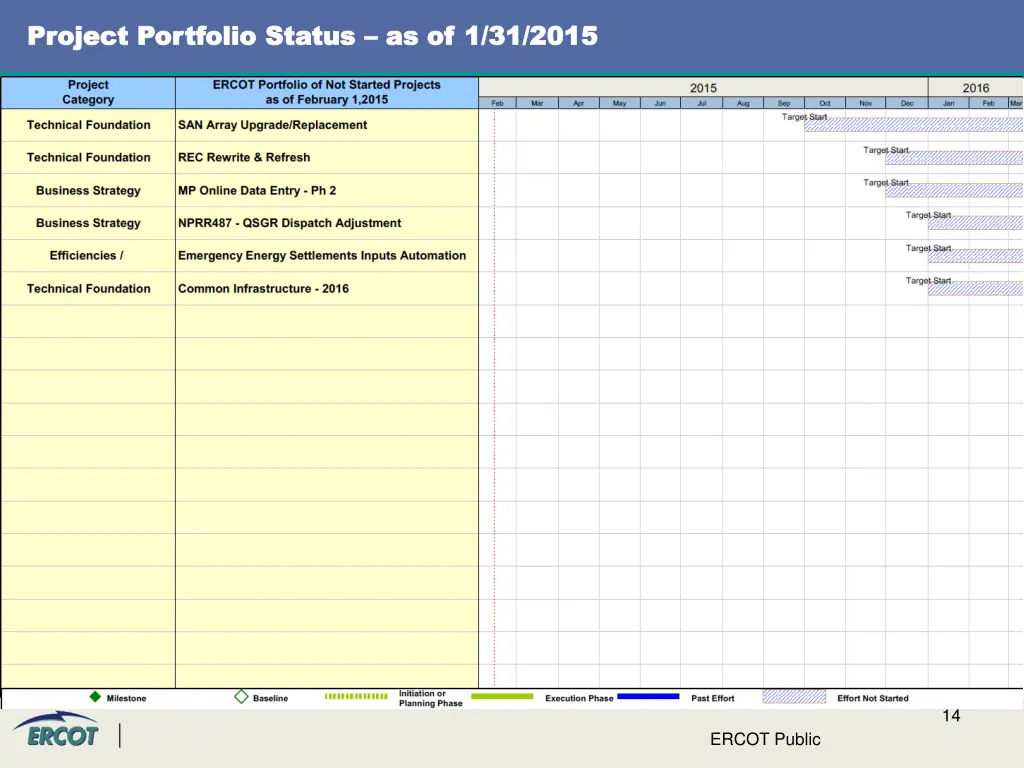Click the Past Effort legend label
Screen dimensions: 1024x768
click(x=712, y=698)
